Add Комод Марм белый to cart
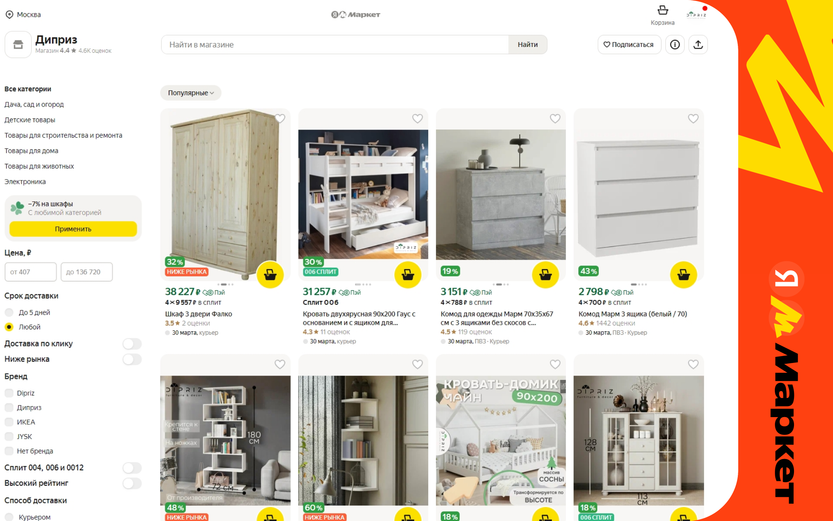 683,275
